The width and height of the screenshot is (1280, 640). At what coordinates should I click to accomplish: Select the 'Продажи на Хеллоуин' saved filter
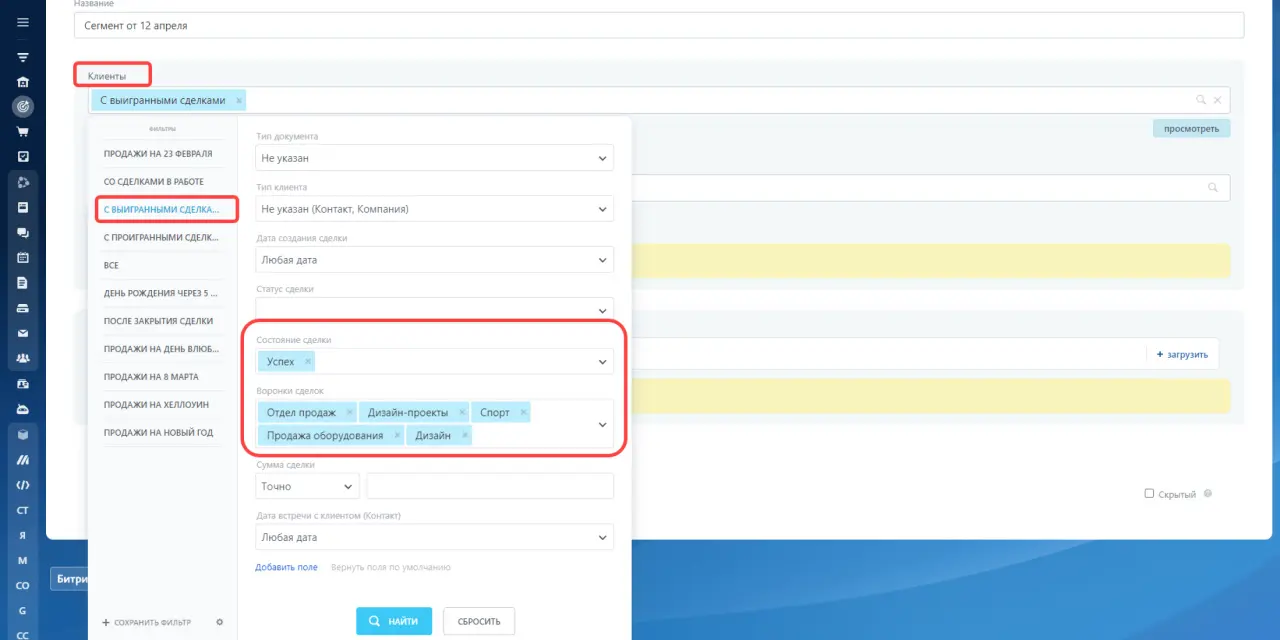pos(158,405)
